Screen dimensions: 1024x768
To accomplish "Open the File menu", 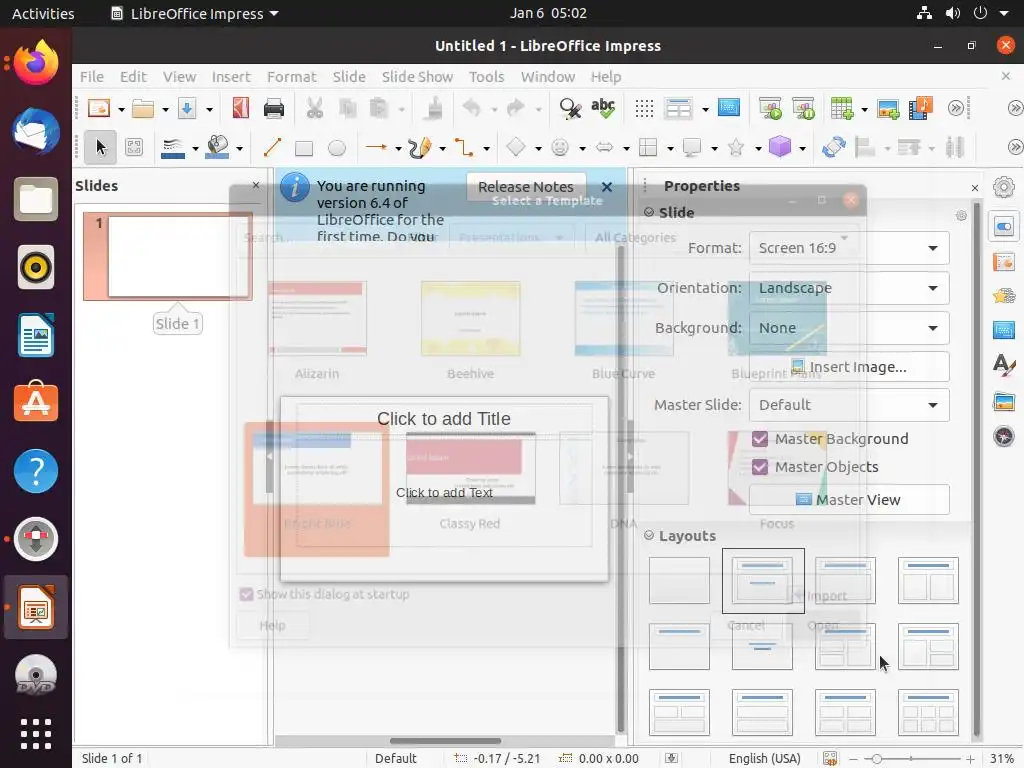I will (x=92, y=76).
